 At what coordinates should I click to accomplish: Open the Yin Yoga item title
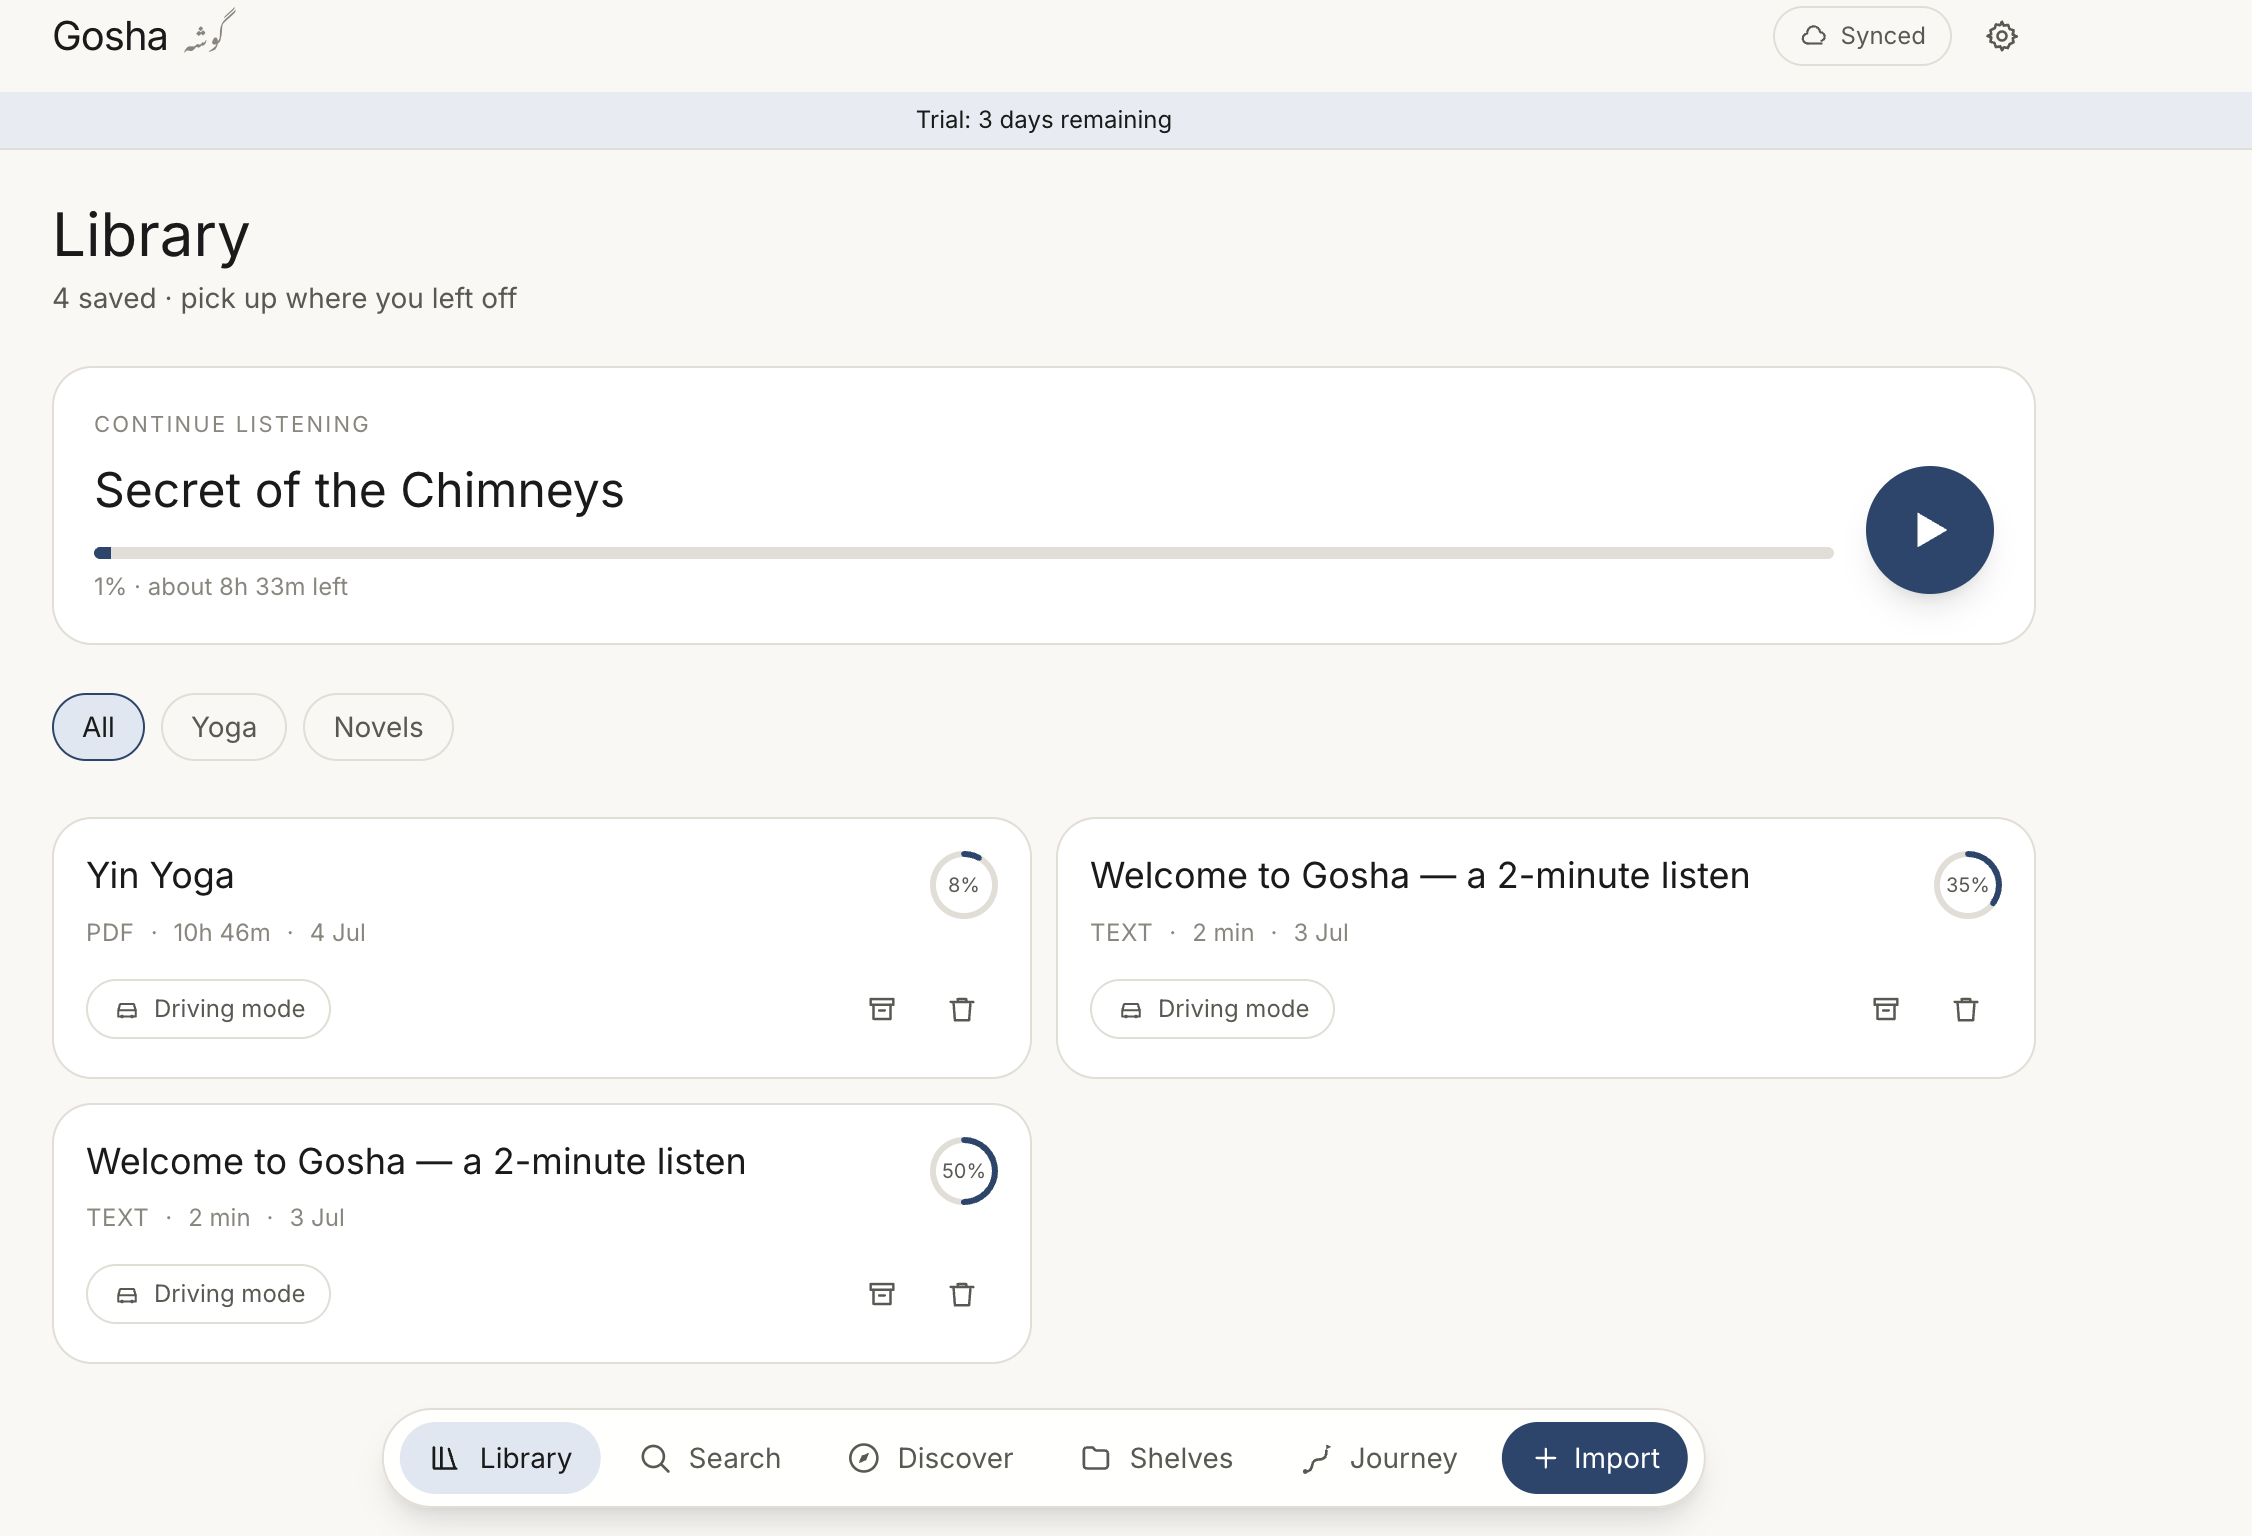tap(160, 875)
